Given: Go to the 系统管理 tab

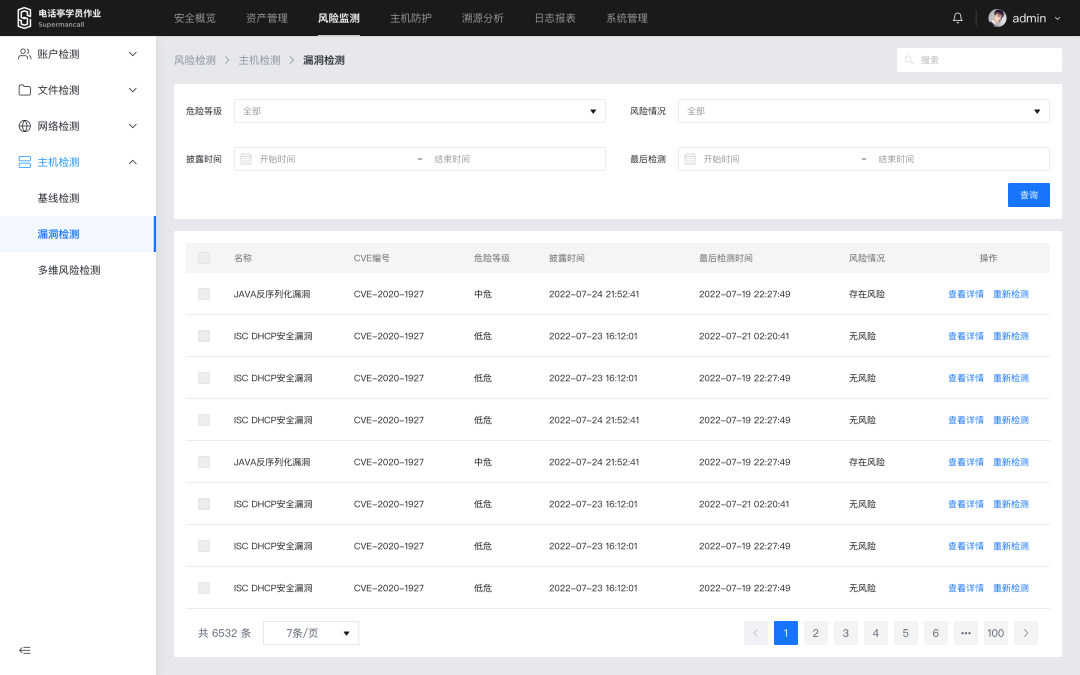Looking at the screenshot, I should click(x=627, y=18).
